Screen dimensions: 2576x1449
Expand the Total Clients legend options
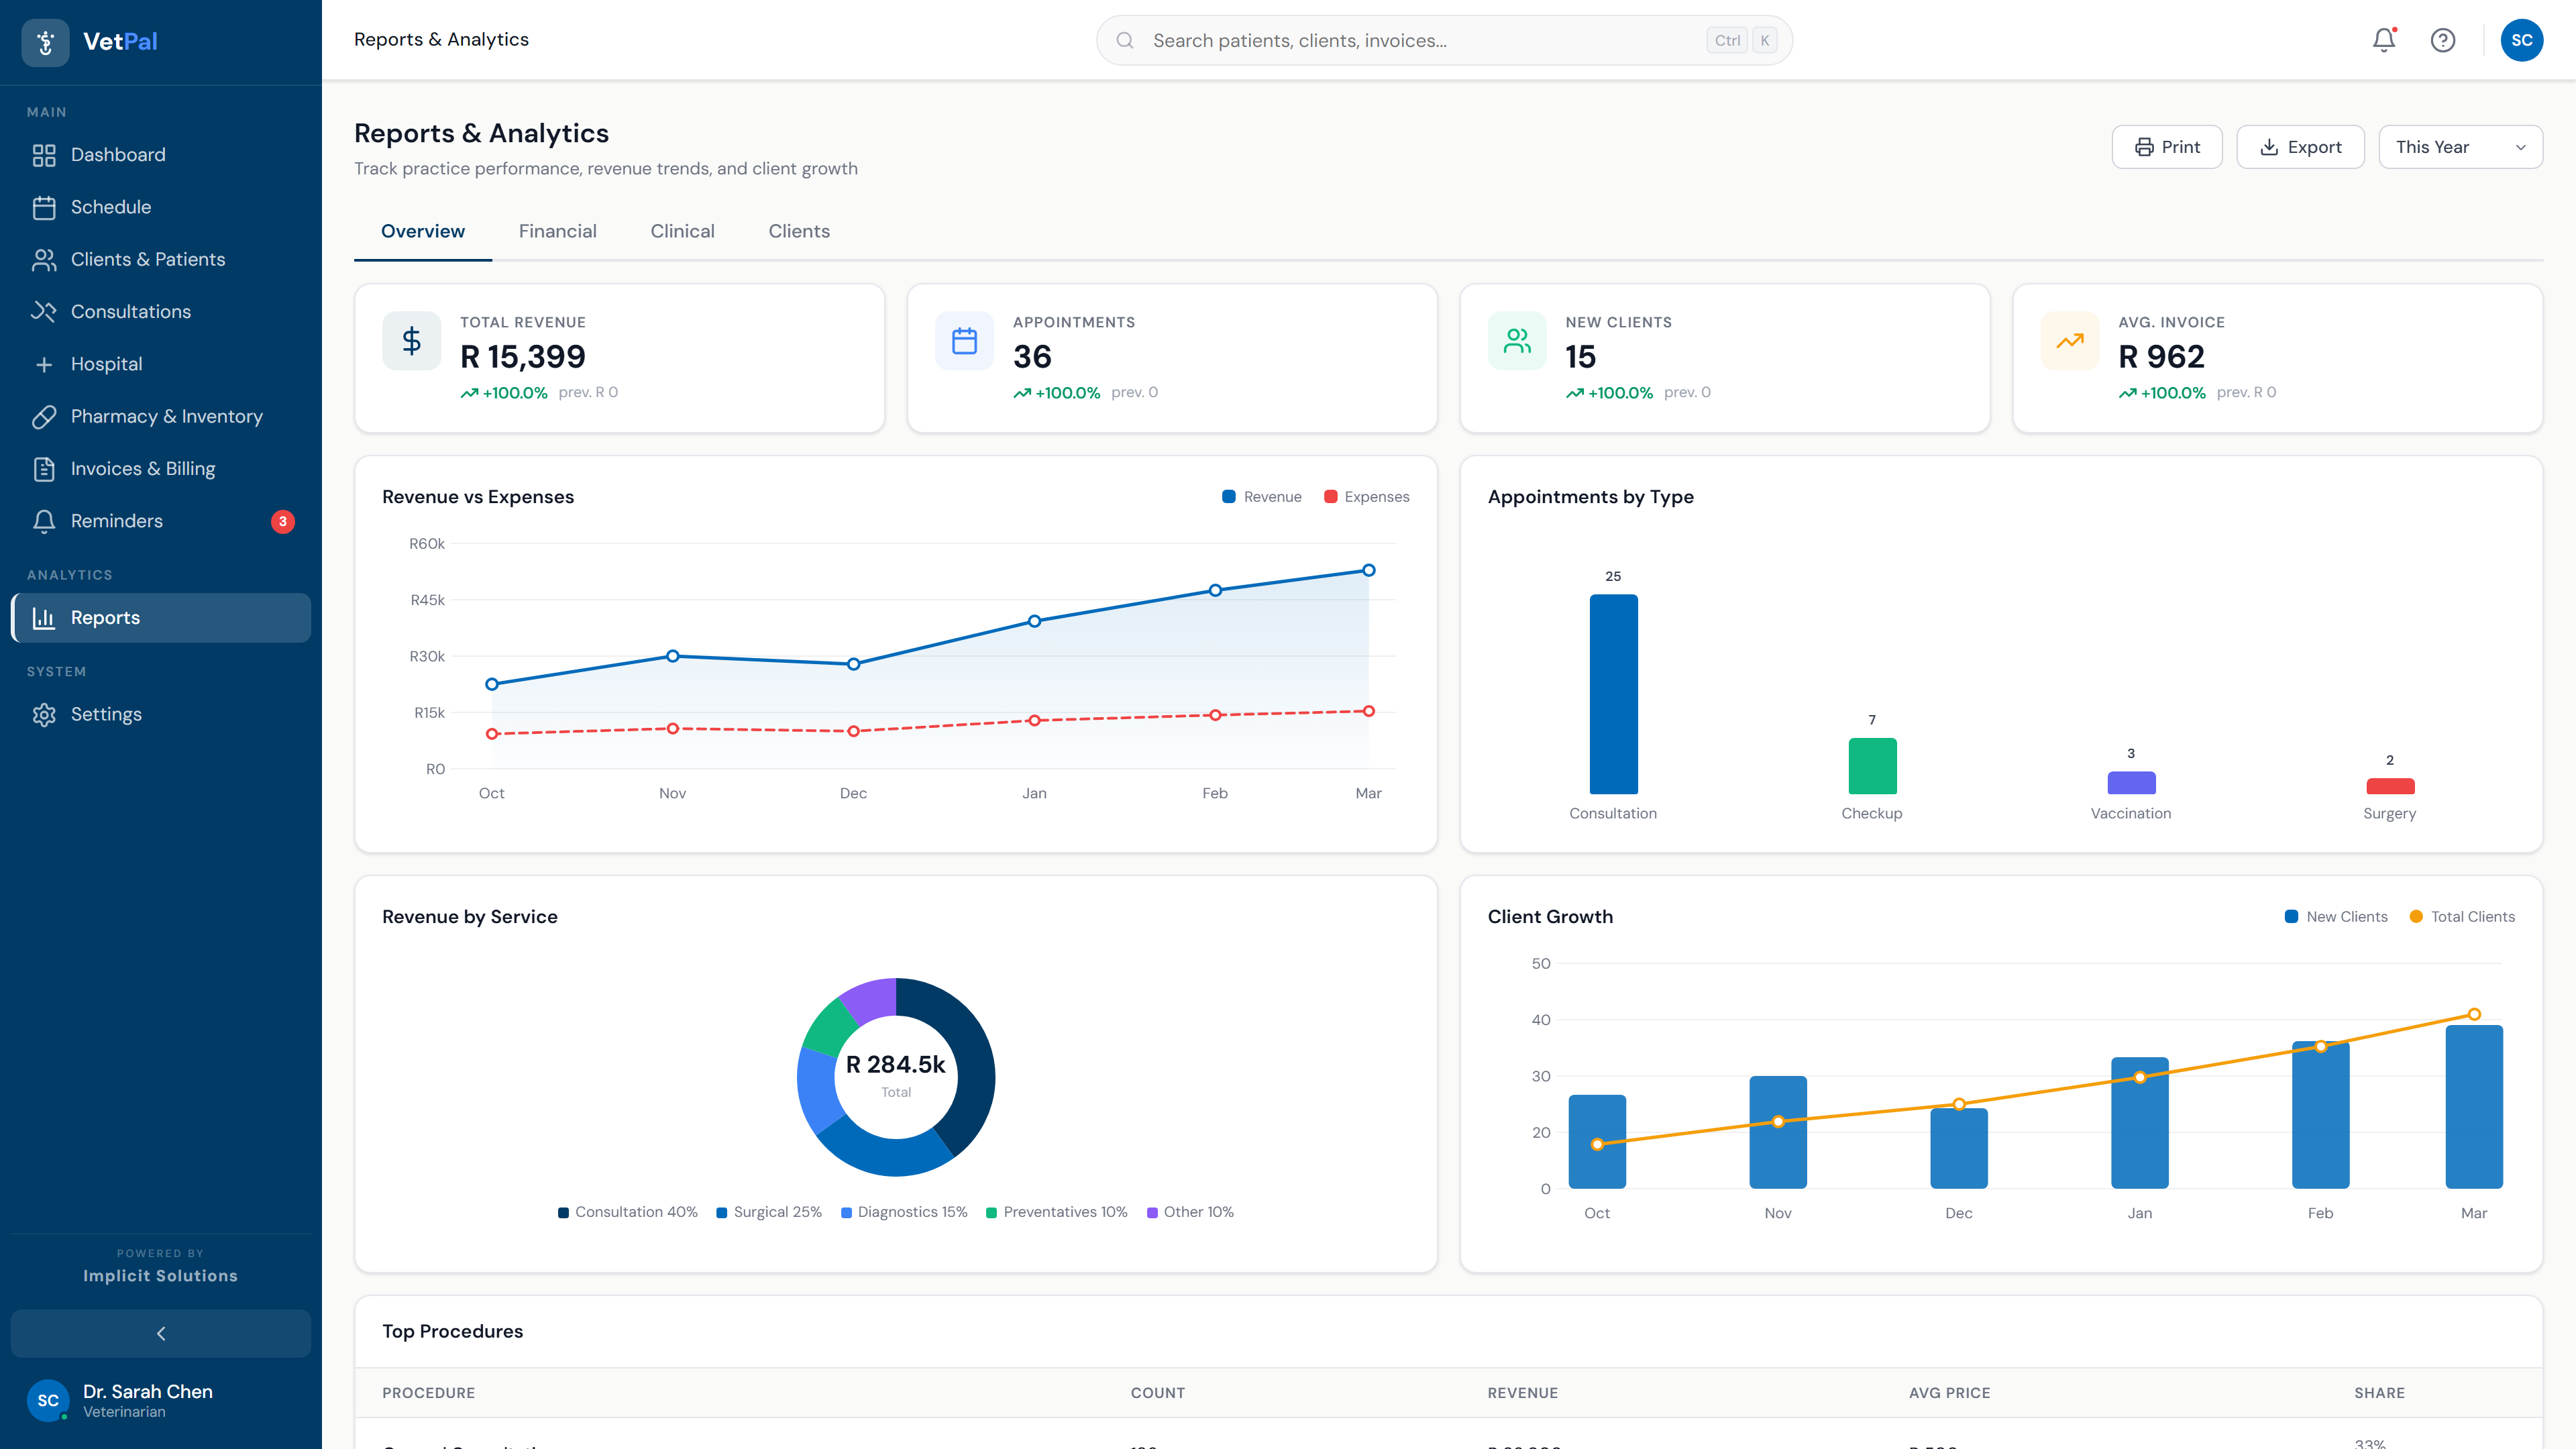click(x=2463, y=916)
